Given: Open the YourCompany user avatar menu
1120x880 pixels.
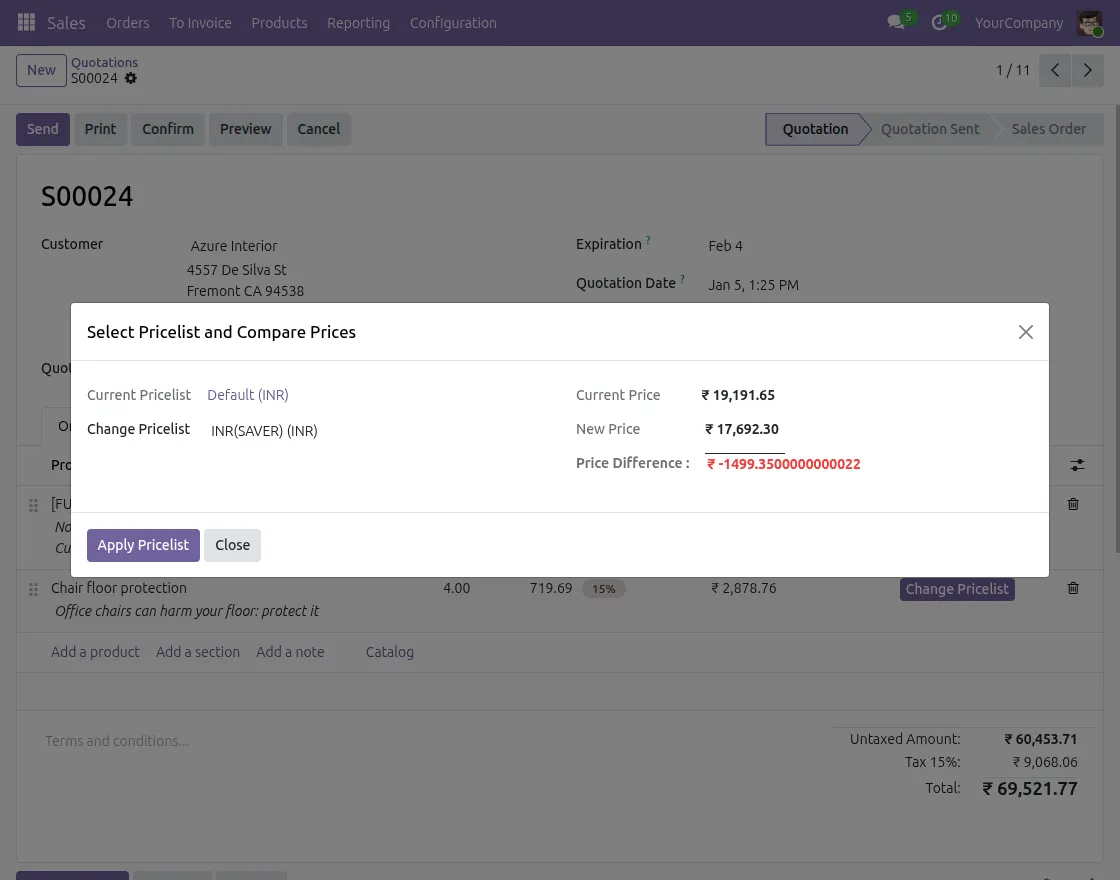Looking at the screenshot, I should [1089, 22].
